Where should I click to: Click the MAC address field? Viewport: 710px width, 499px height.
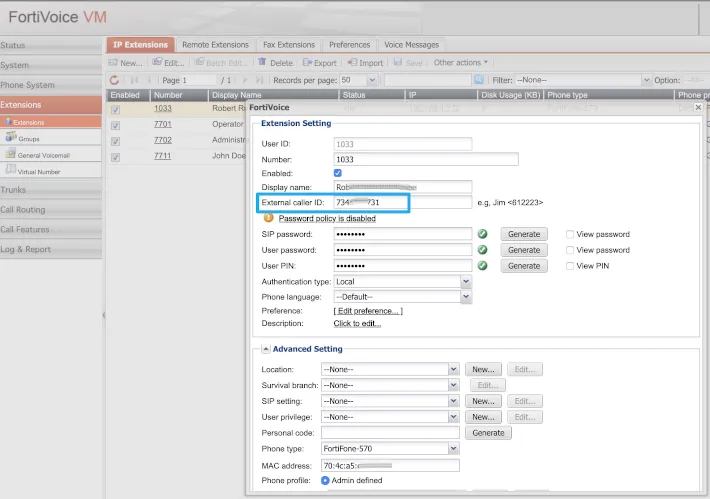click(390, 465)
